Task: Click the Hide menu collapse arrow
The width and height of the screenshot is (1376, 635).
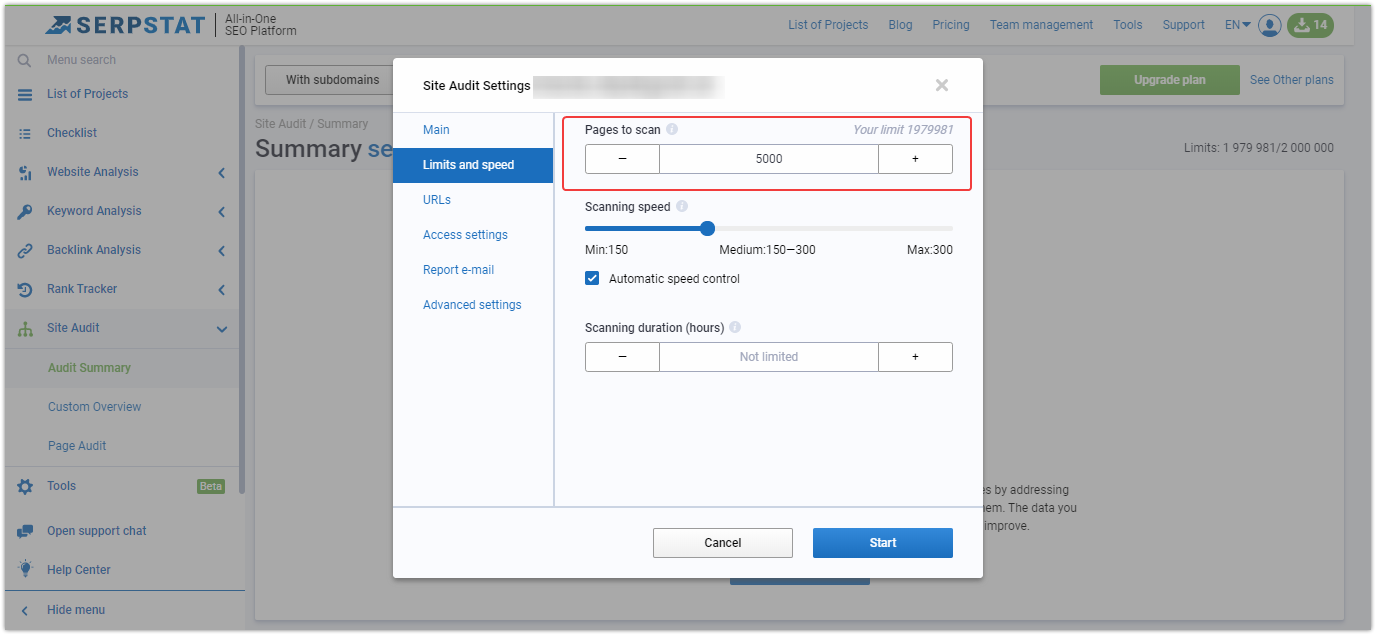Action: [x=25, y=610]
